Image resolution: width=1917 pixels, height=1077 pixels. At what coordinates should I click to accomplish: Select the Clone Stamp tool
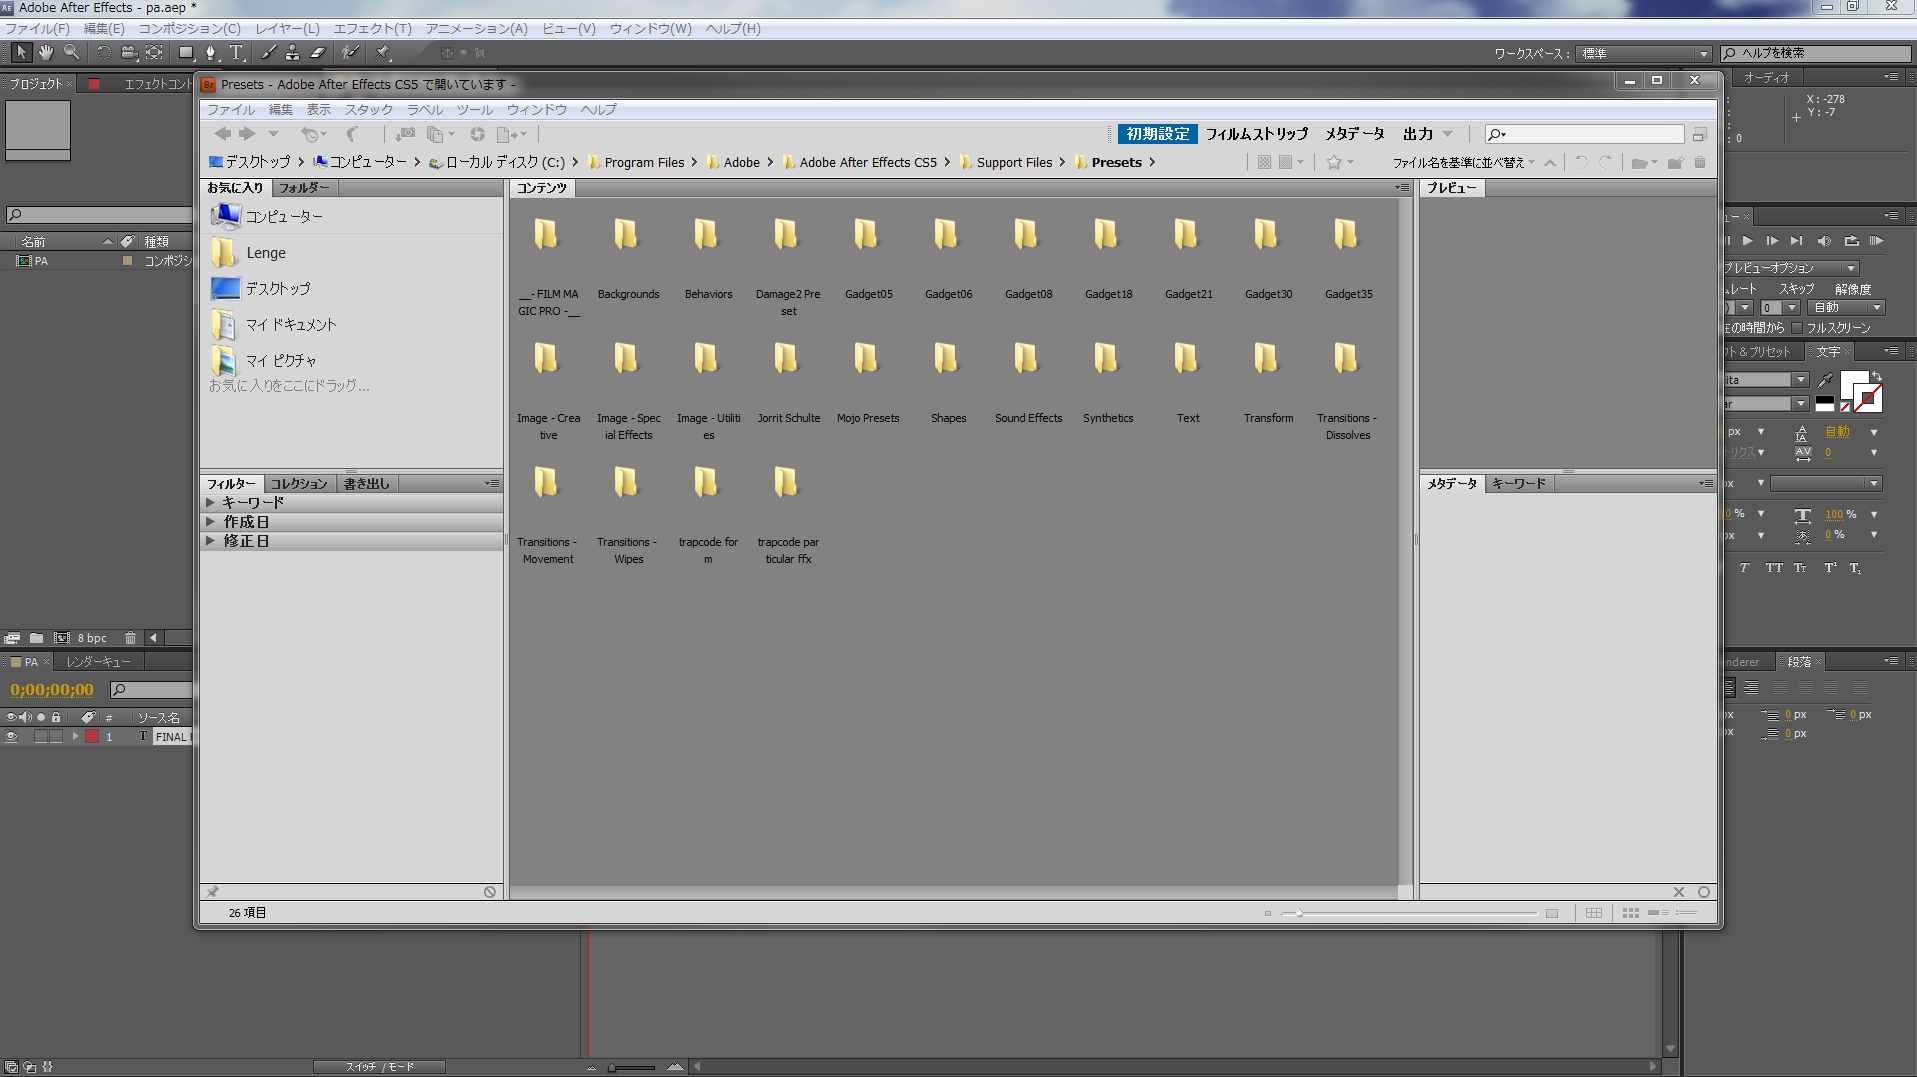coord(292,52)
